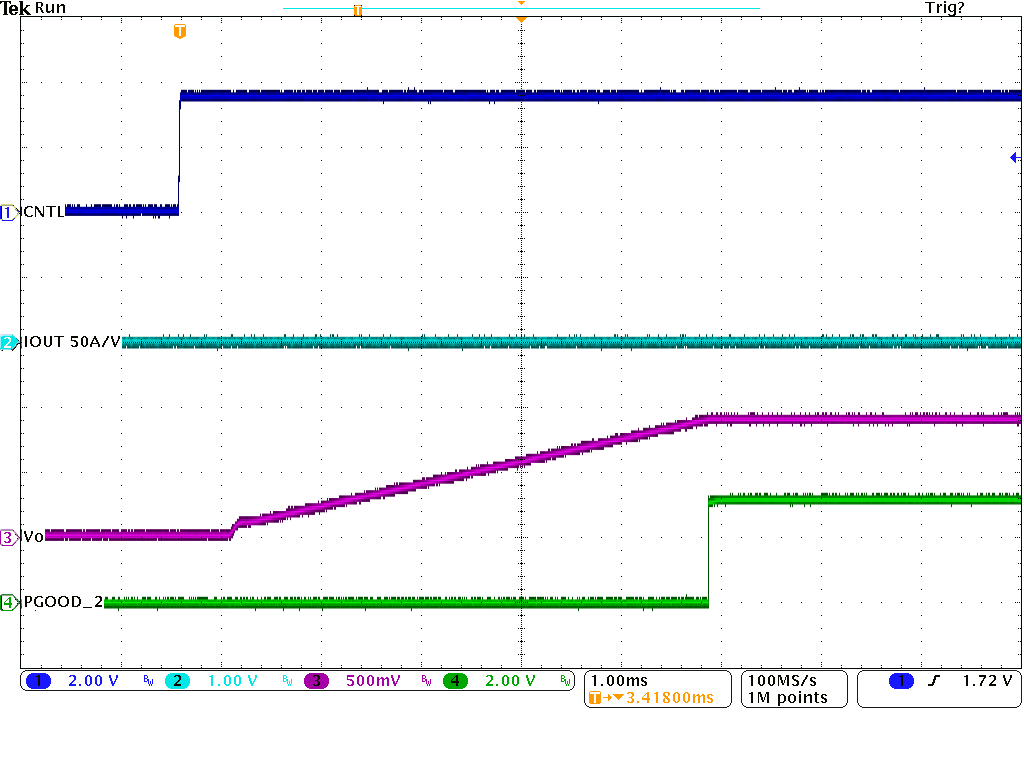Click the Run acquisition status
The height and width of the screenshot is (768, 1024).
(50, 8)
